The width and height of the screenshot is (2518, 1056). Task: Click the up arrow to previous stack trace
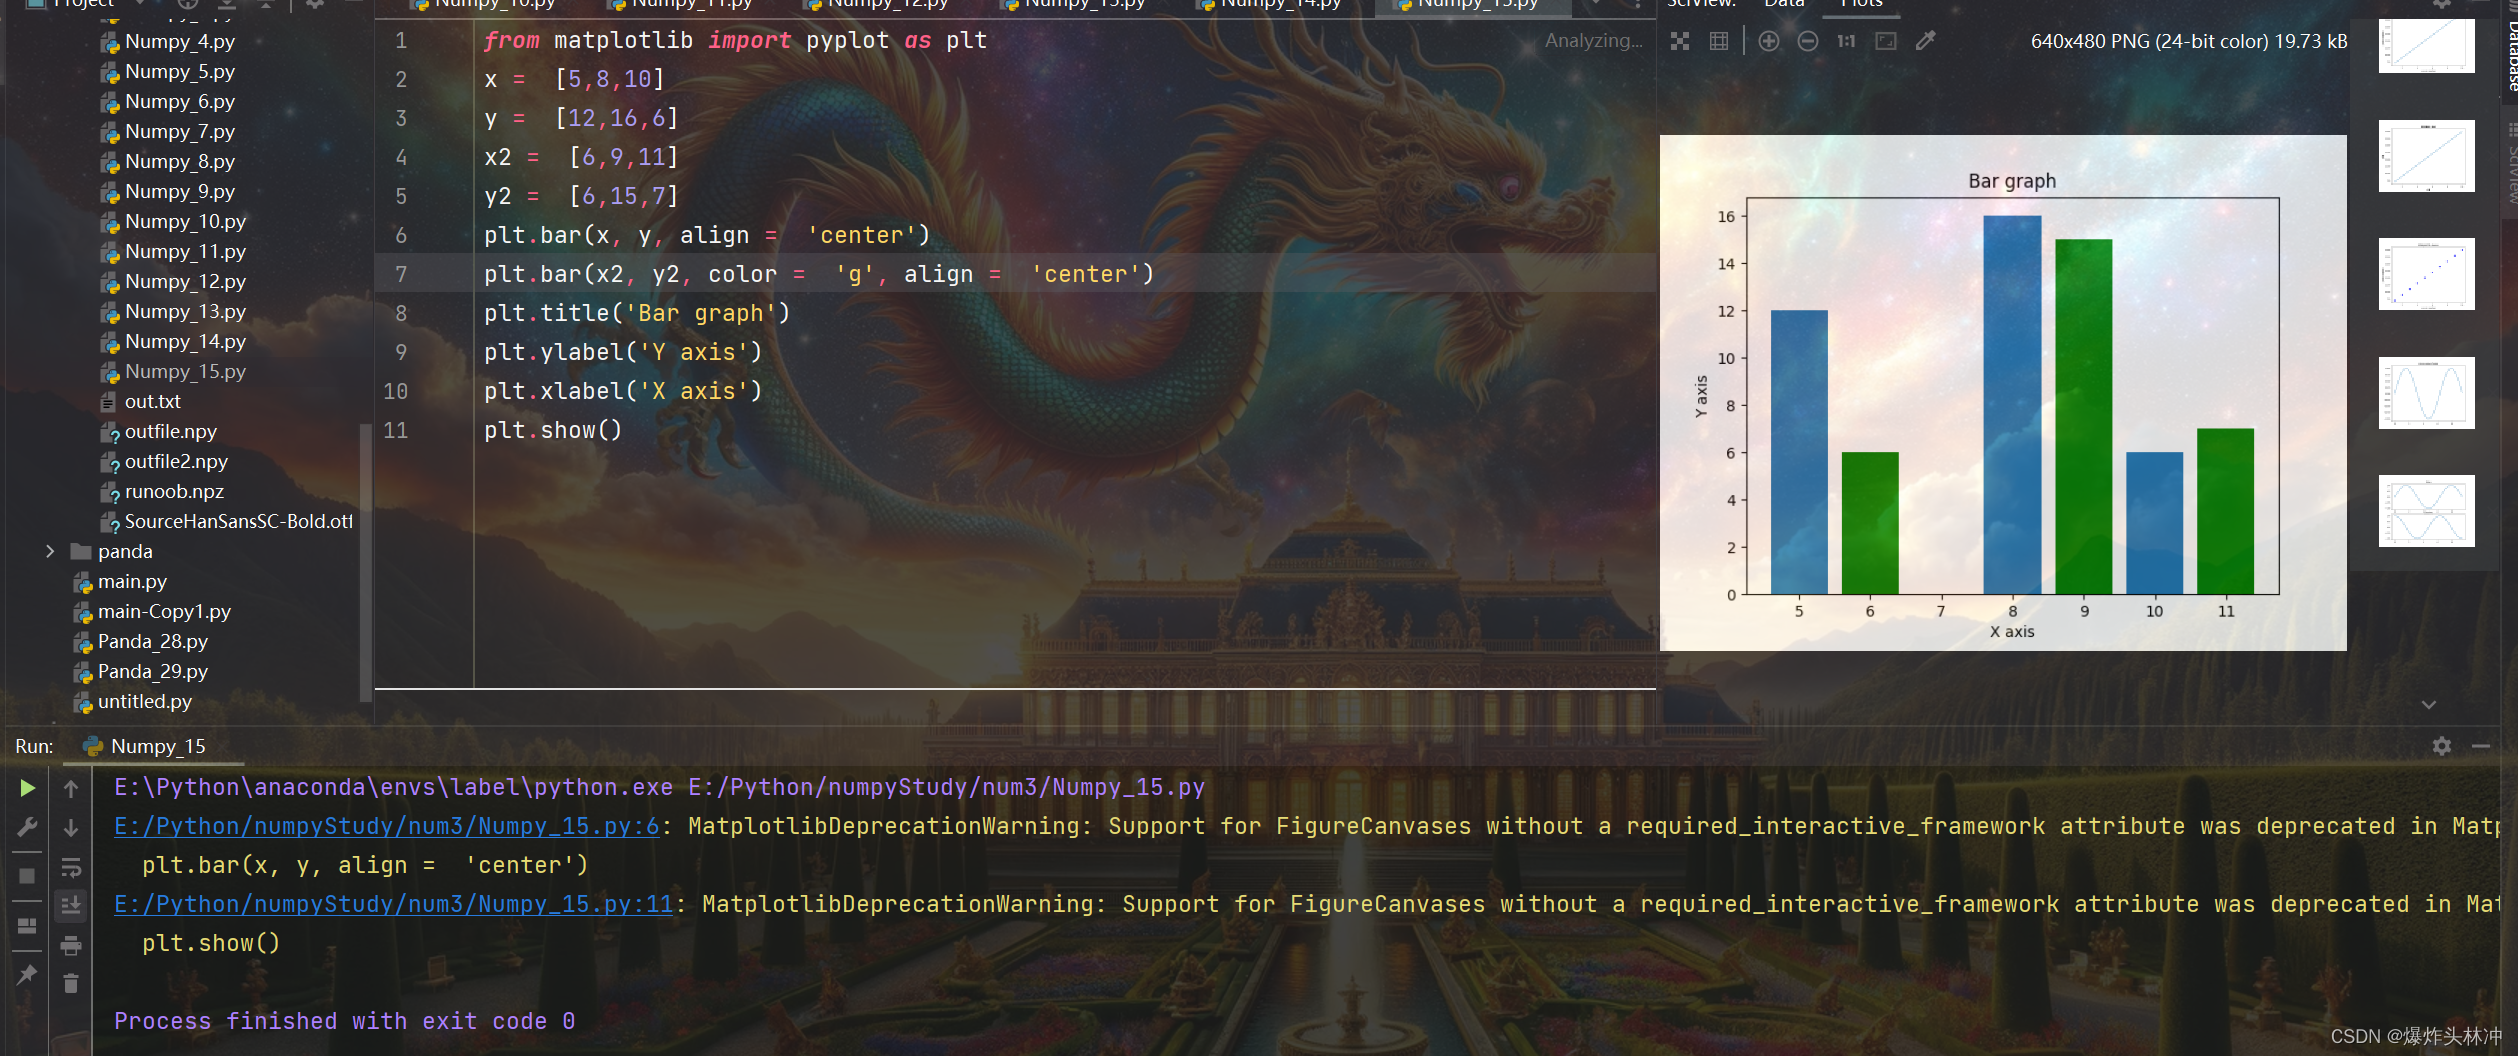tap(71, 788)
